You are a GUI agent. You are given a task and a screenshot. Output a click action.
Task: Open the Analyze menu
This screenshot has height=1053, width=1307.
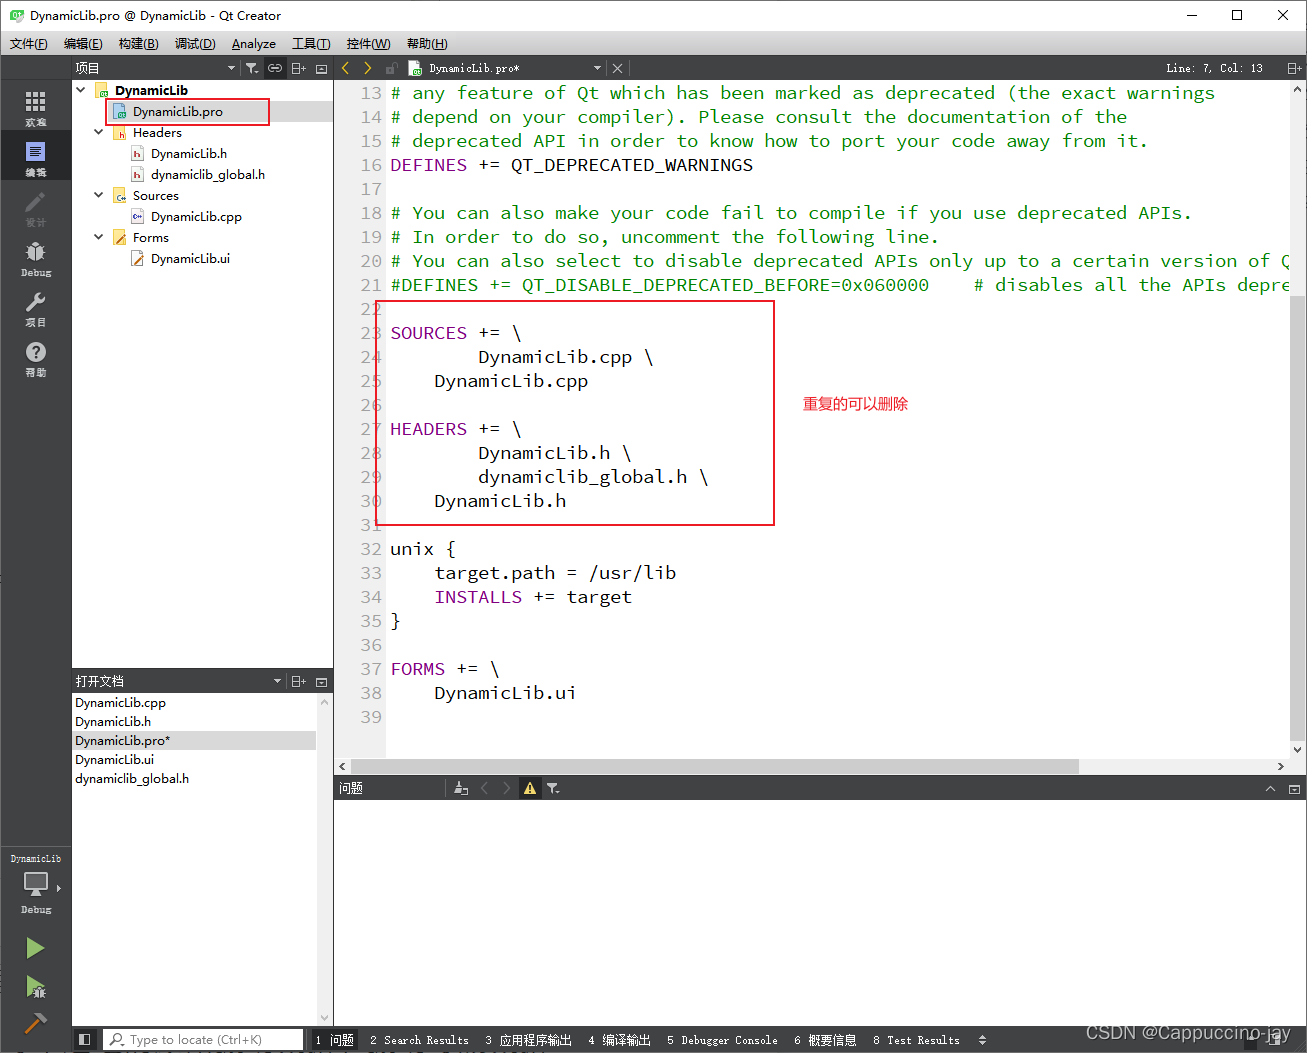254,44
